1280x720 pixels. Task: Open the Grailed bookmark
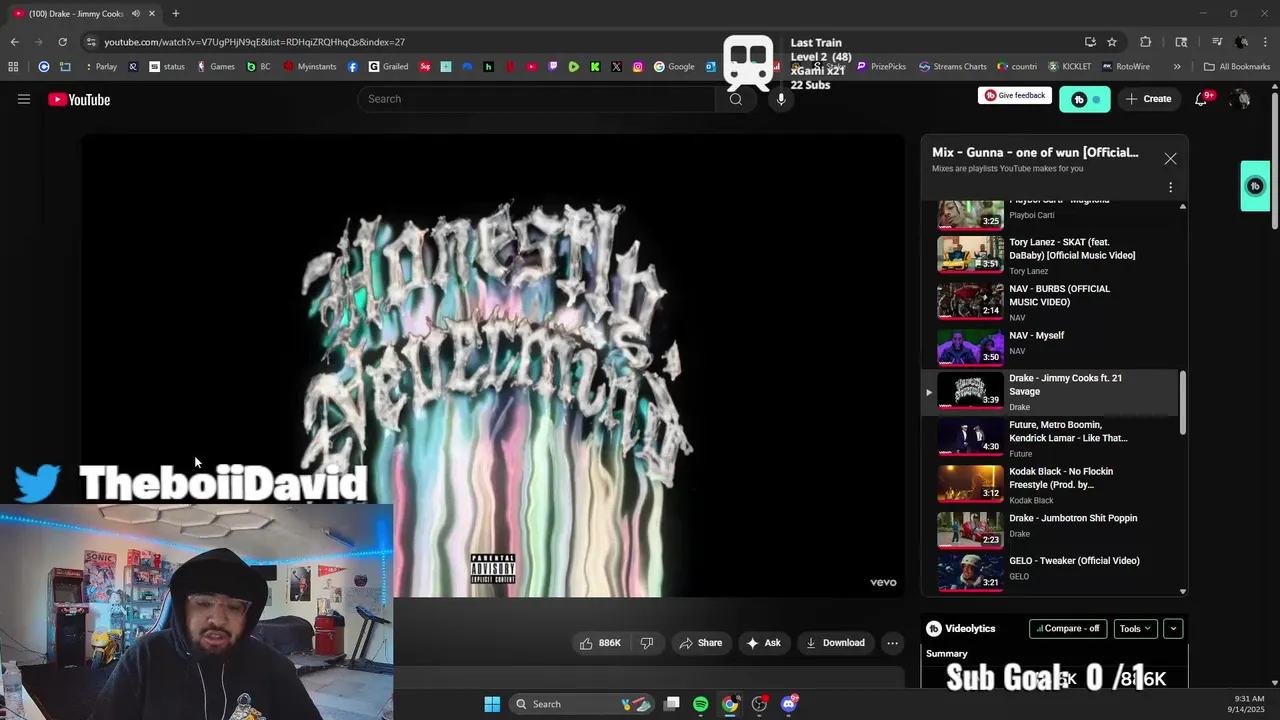pyautogui.click(x=389, y=67)
